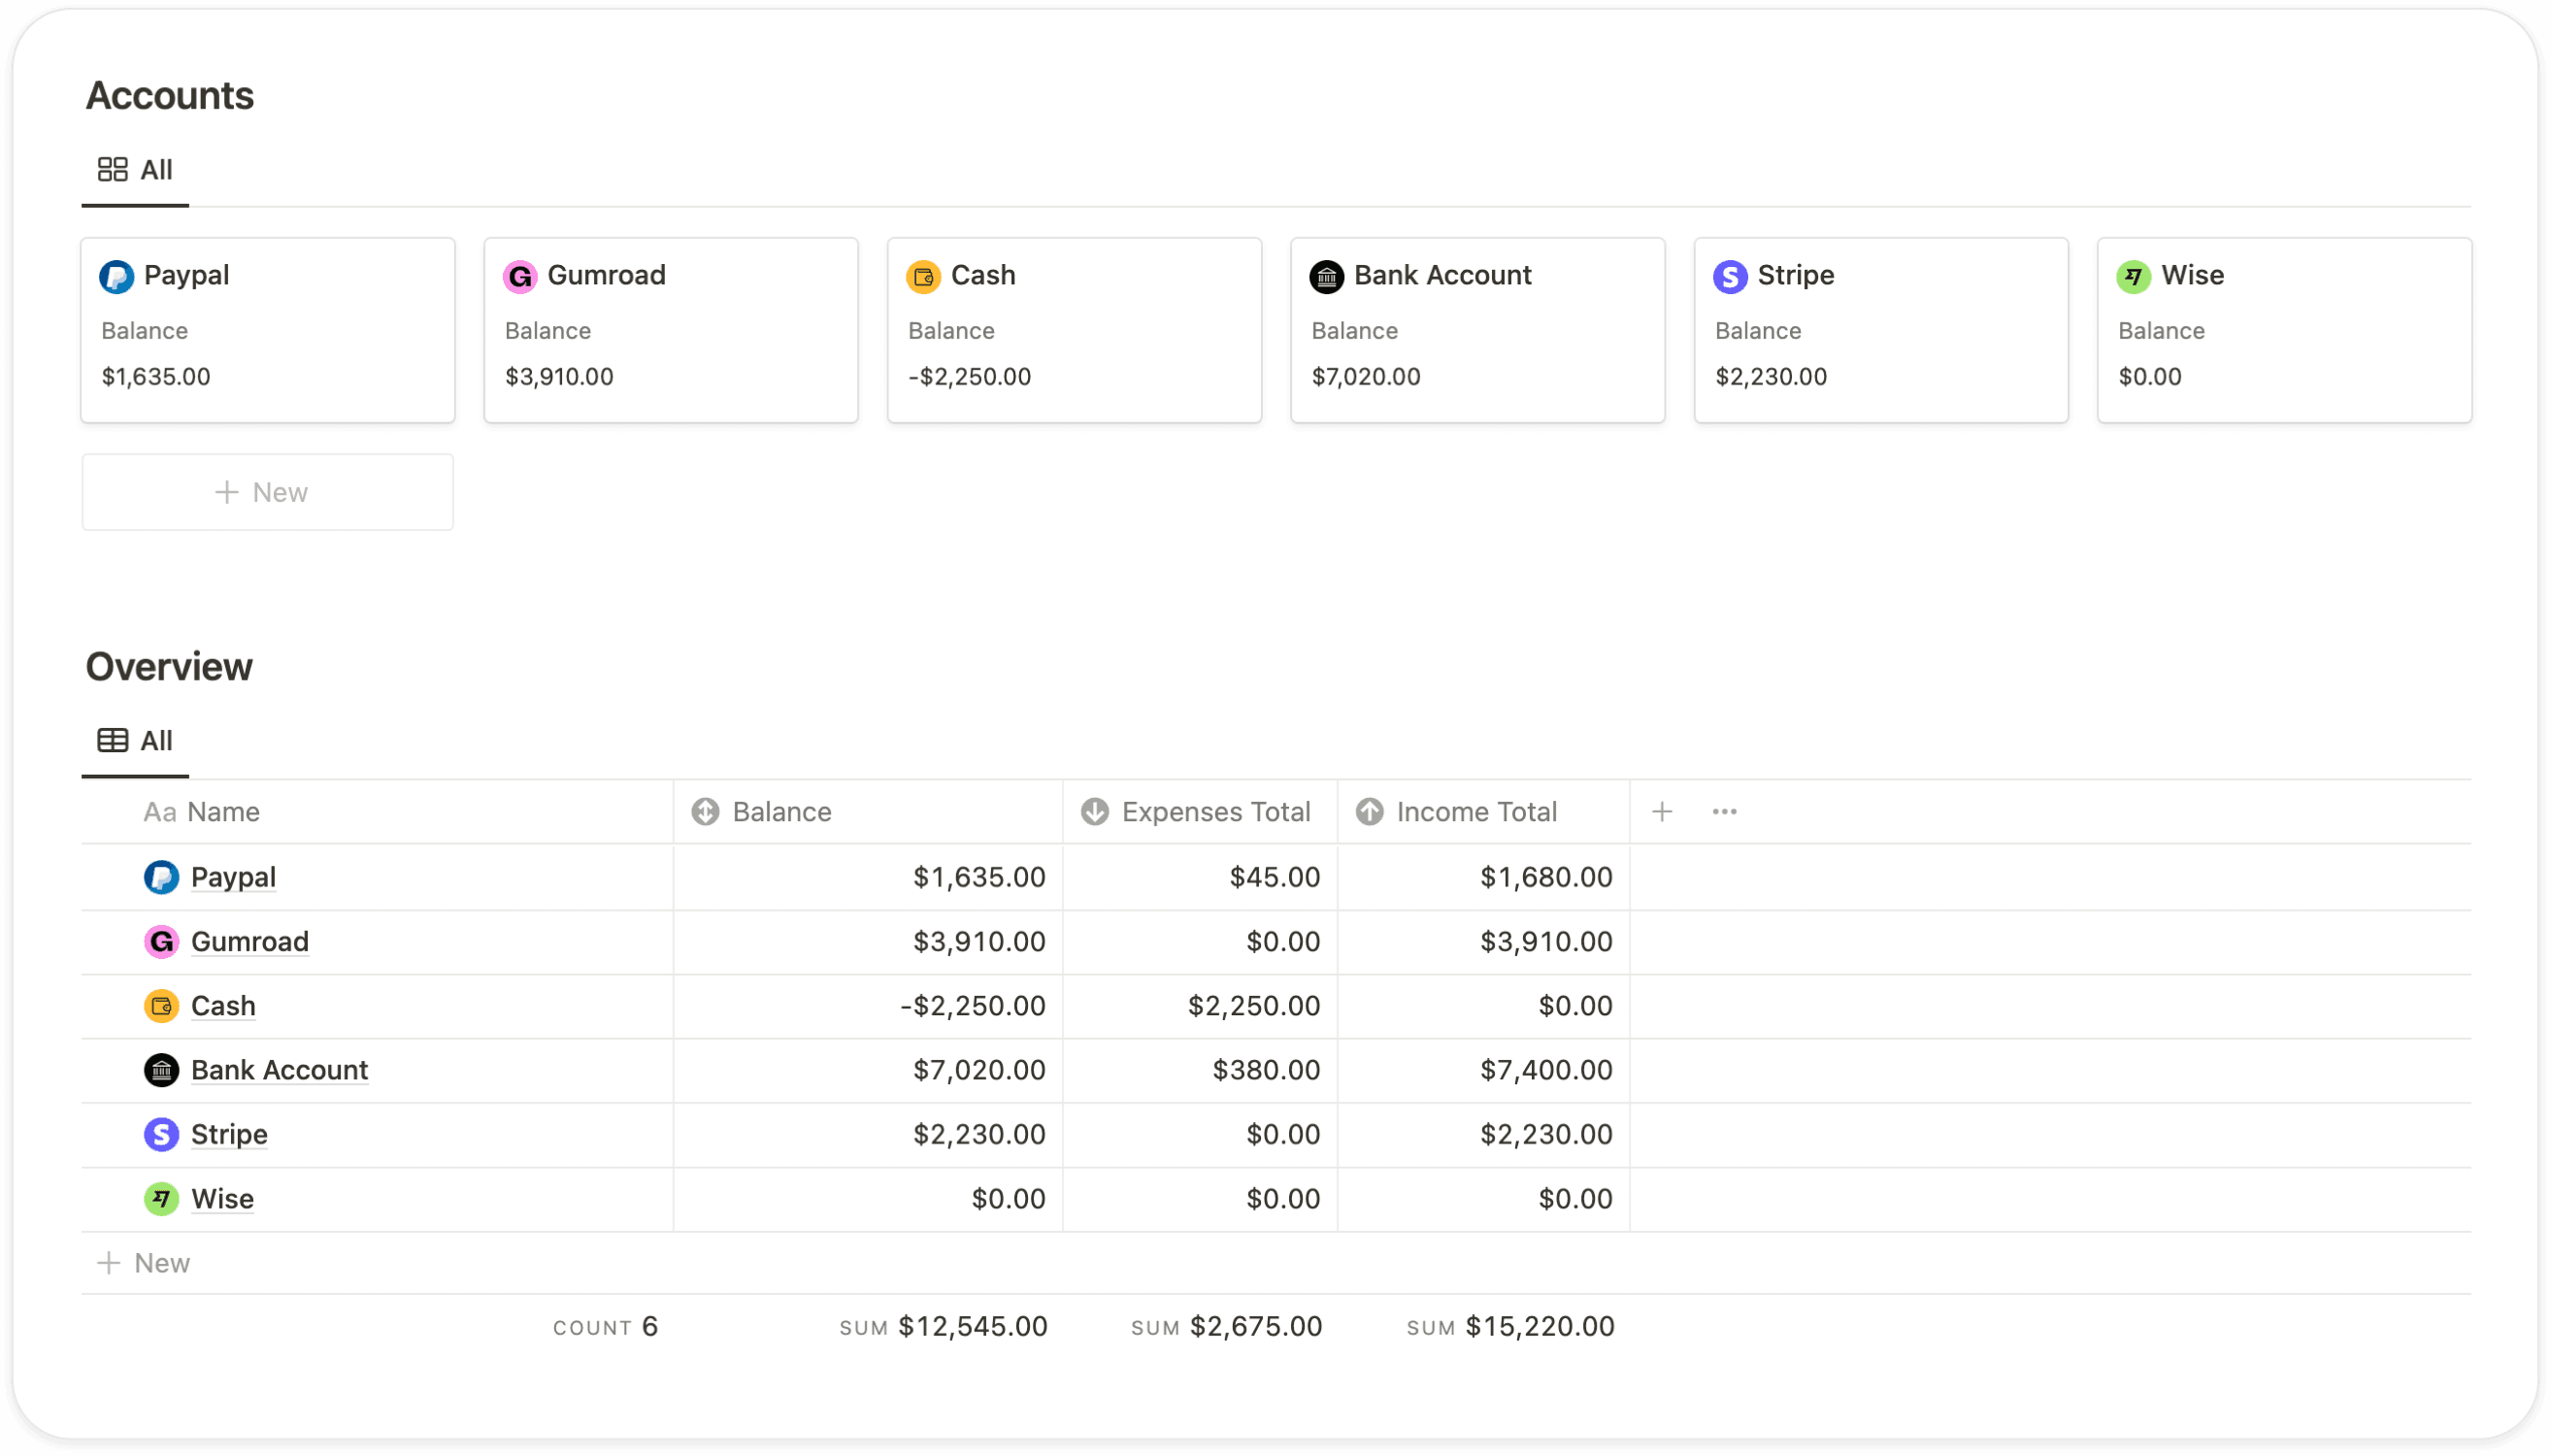
Task: Open the Name column header menu
Action: pyautogui.click(x=223, y=812)
